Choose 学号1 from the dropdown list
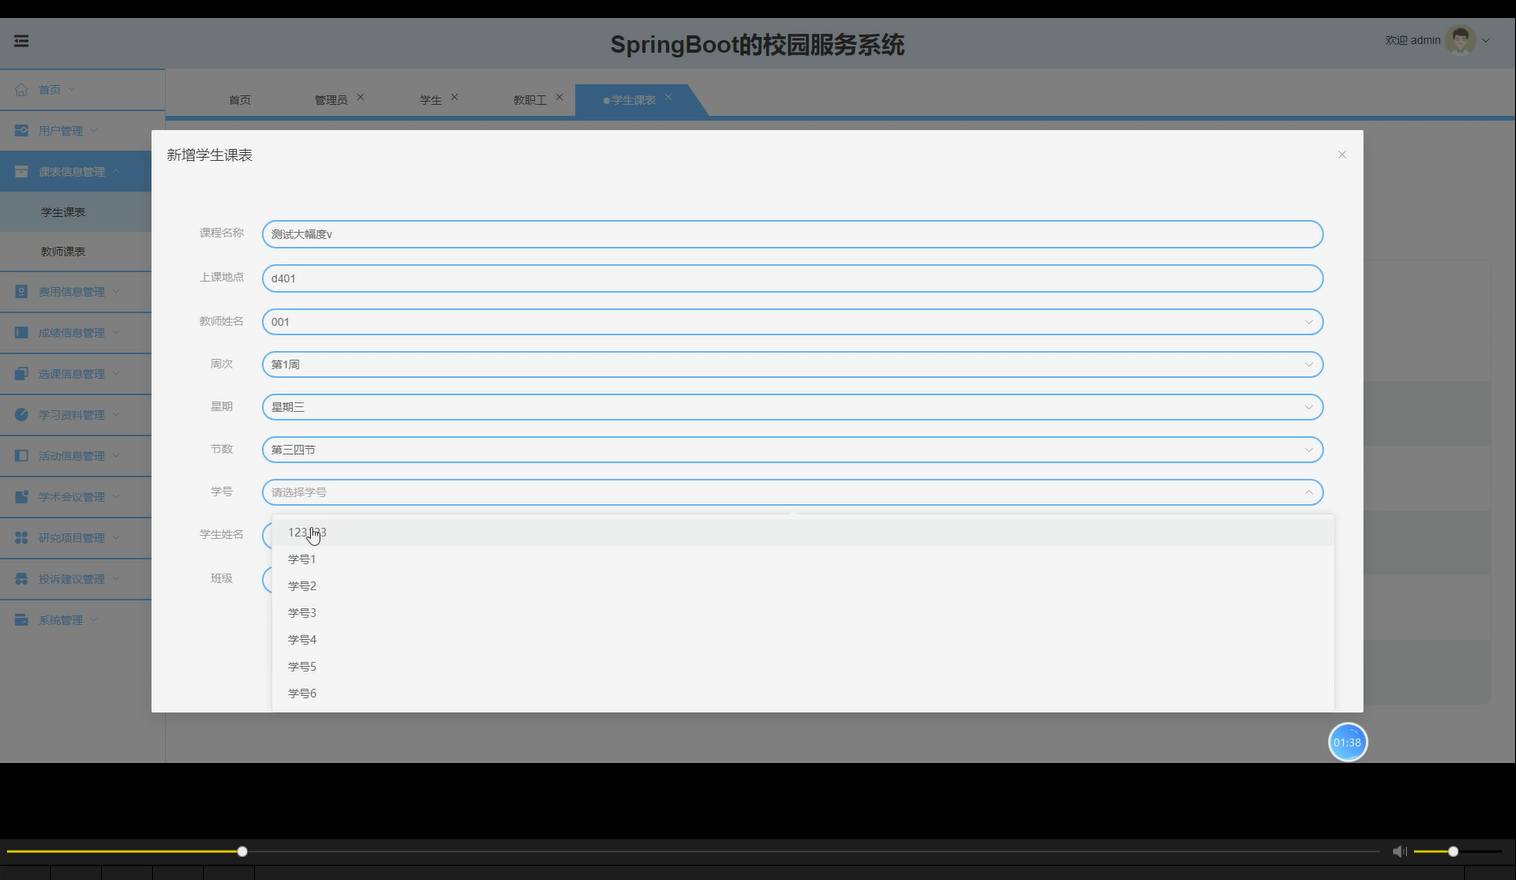 click(802, 559)
